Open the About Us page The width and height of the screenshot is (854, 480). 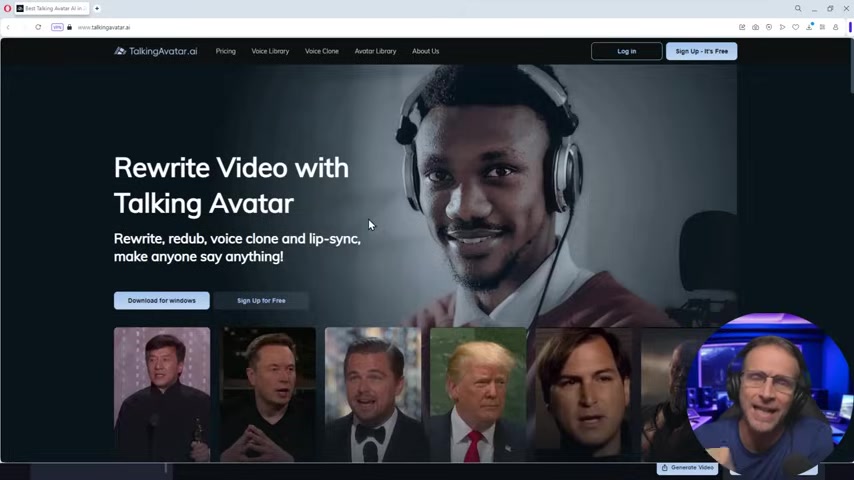point(425,51)
